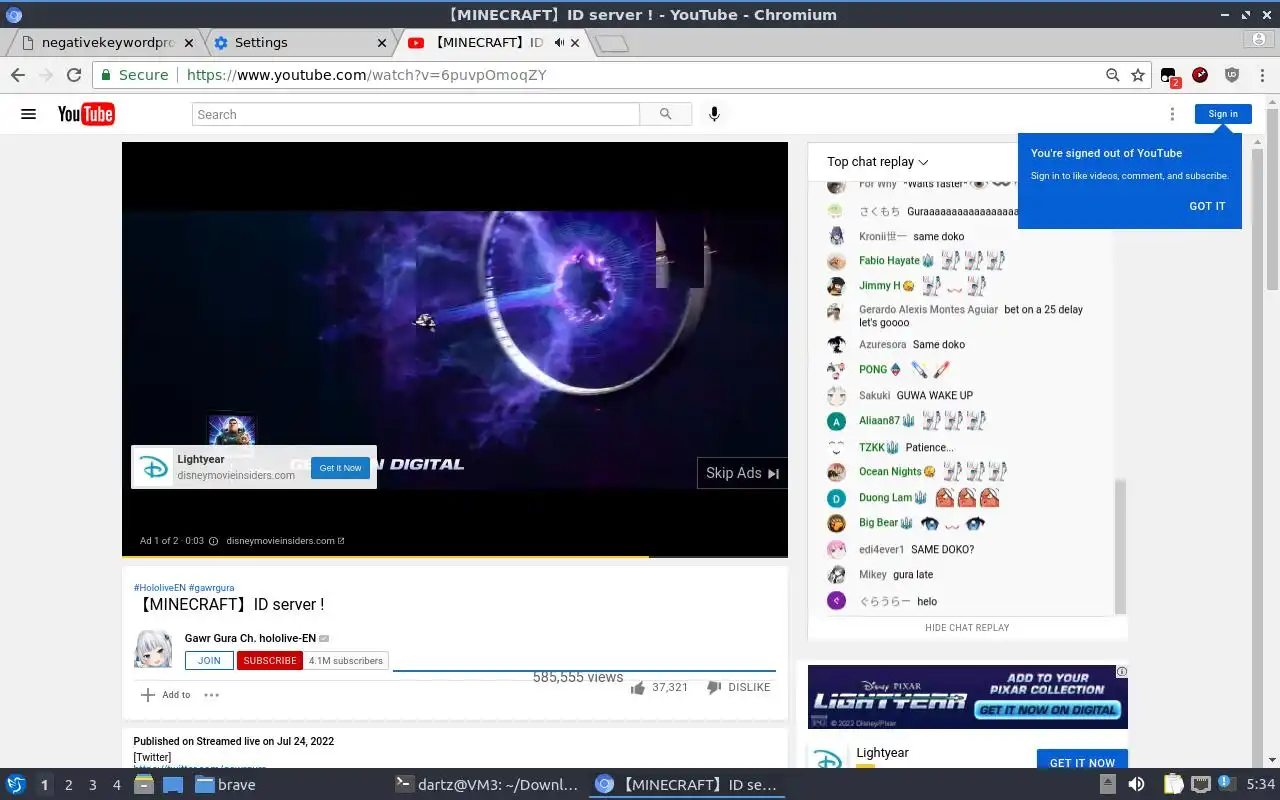Viewport: 1280px width, 800px height.
Task: Expand the Top chat replay dropdown
Action: [x=877, y=162]
